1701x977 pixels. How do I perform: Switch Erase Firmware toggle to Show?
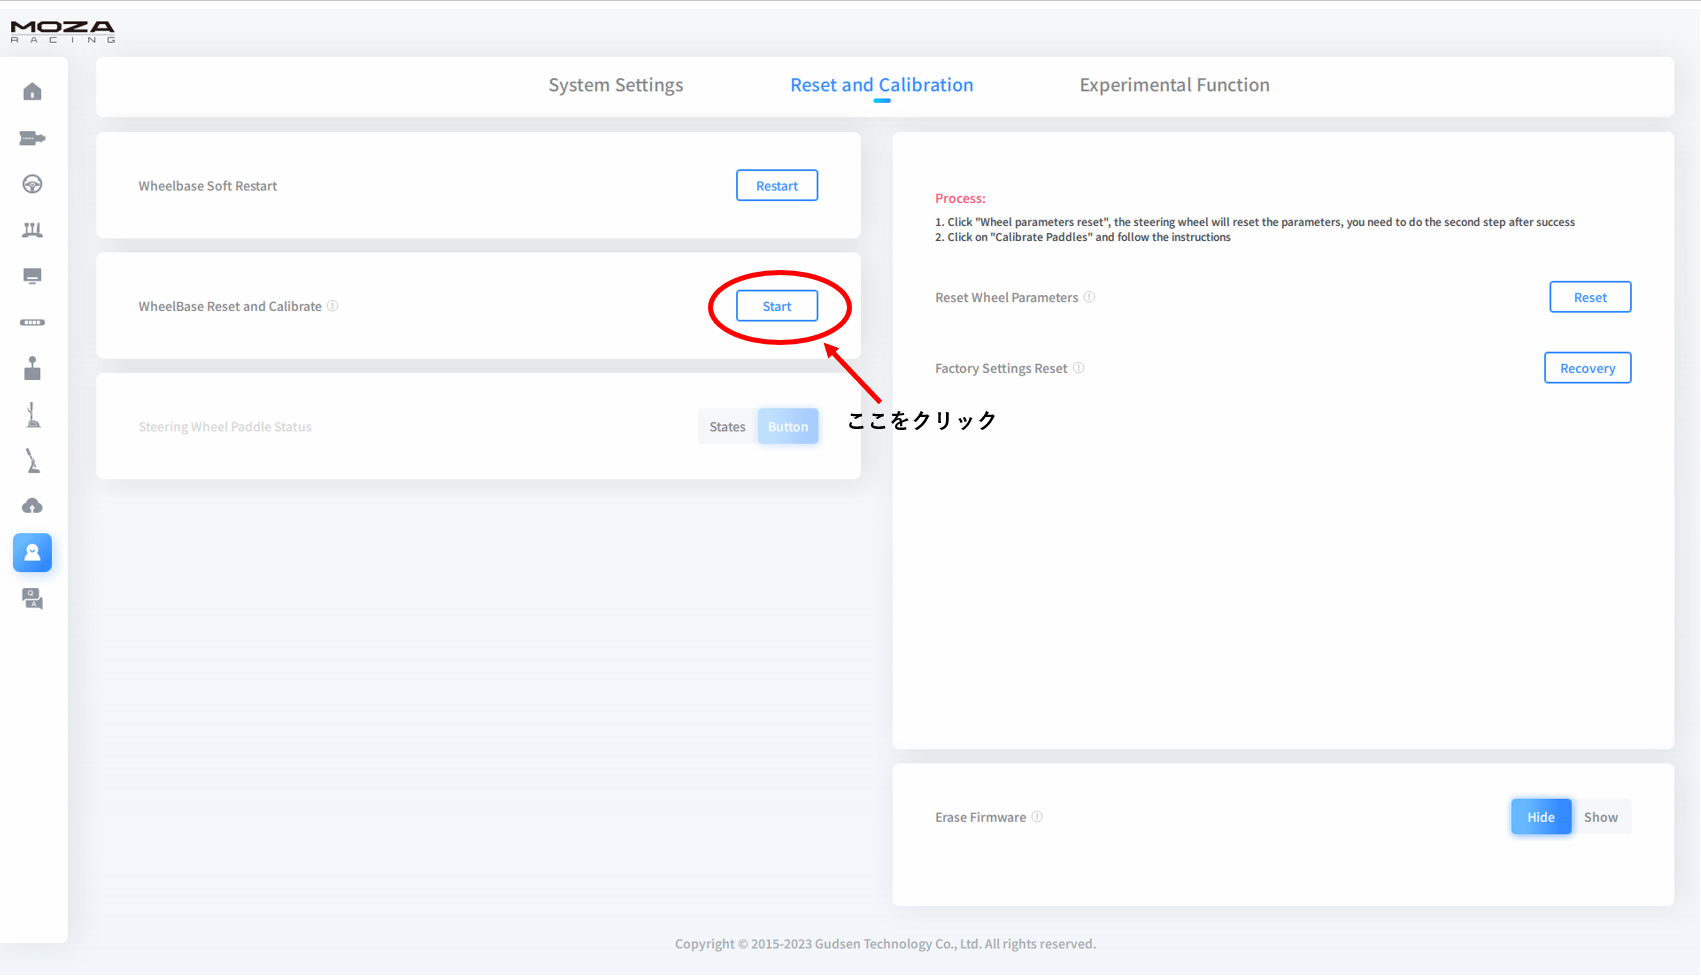pyautogui.click(x=1600, y=817)
